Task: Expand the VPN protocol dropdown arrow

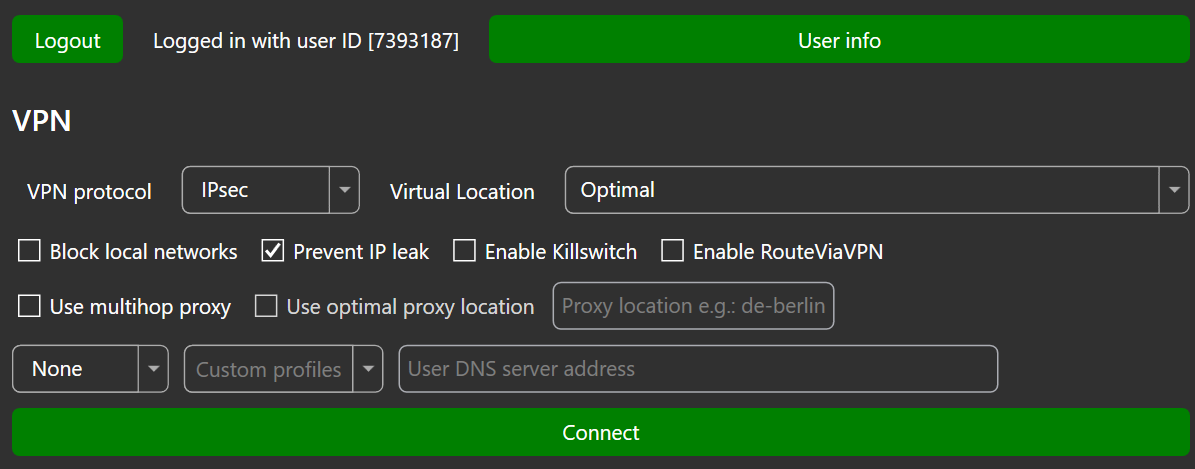Action: (x=344, y=190)
